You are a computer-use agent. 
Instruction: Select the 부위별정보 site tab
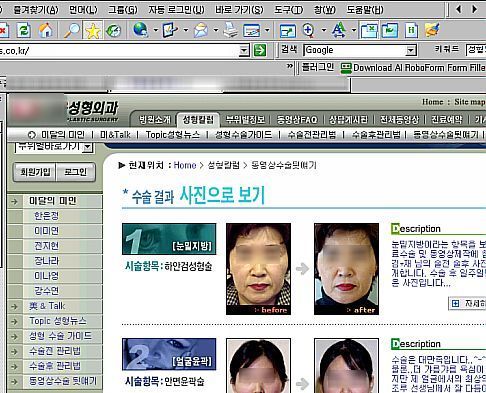tap(245, 119)
